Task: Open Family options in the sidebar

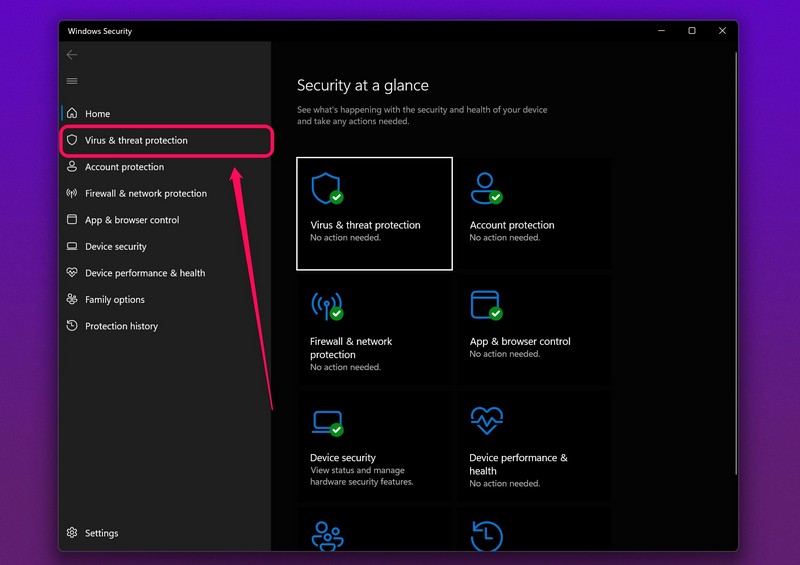Action: (114, 300)
